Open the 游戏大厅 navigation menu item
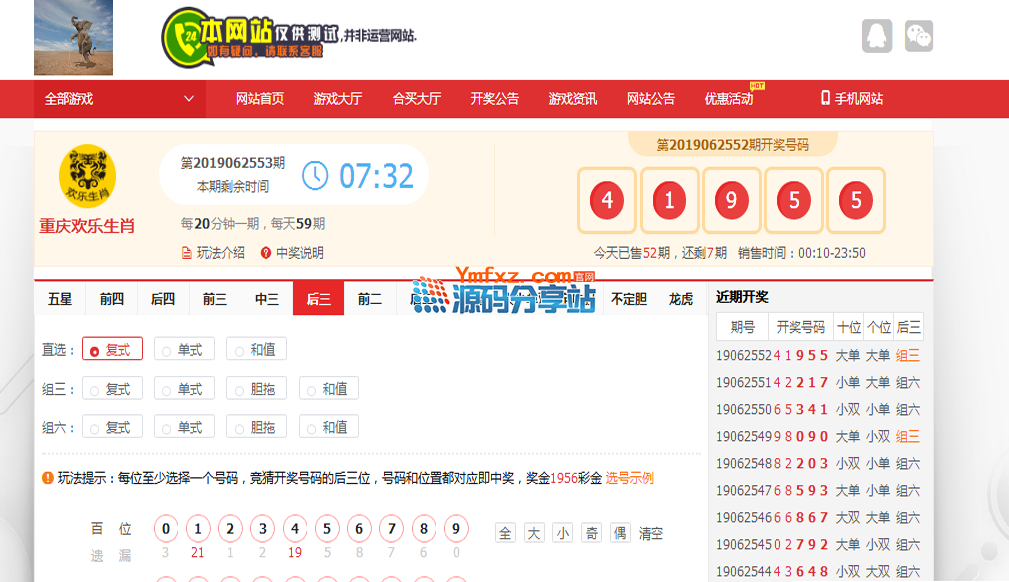The height and width of the screenshot is (582, 1009). click(x=337, y=99)
